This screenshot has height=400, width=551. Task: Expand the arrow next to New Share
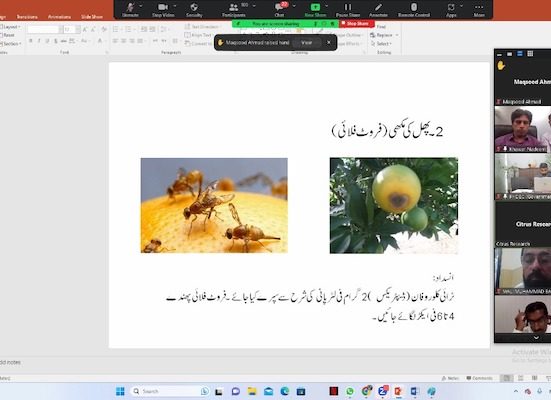[x=326, y=6]
